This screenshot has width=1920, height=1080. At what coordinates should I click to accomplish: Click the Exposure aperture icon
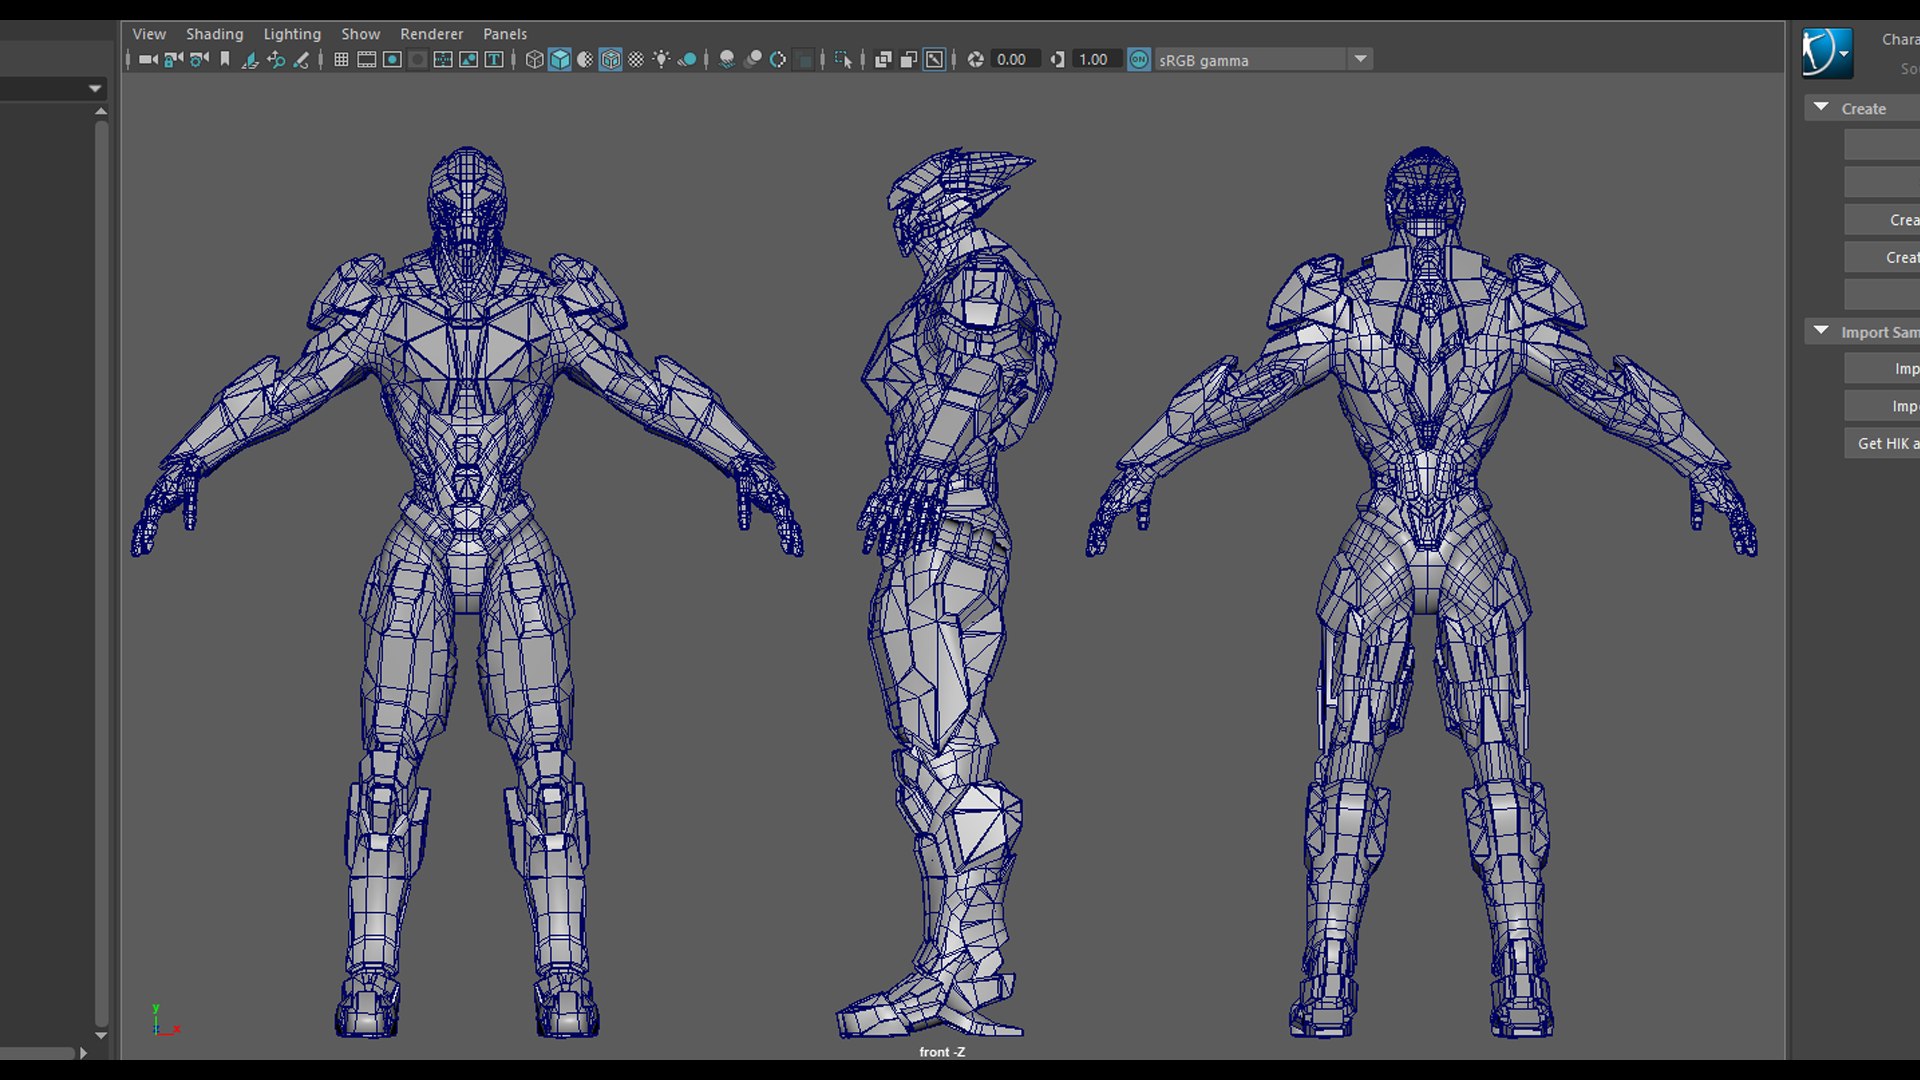point(975,60)
